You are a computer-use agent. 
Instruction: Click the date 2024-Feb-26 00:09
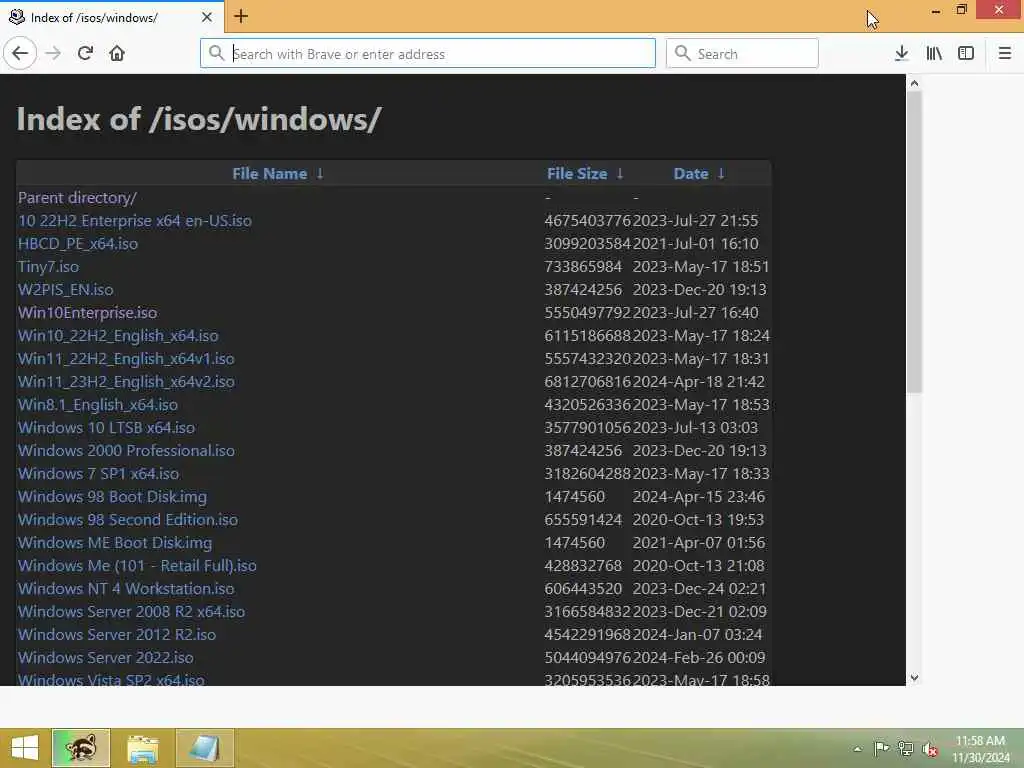699,658
